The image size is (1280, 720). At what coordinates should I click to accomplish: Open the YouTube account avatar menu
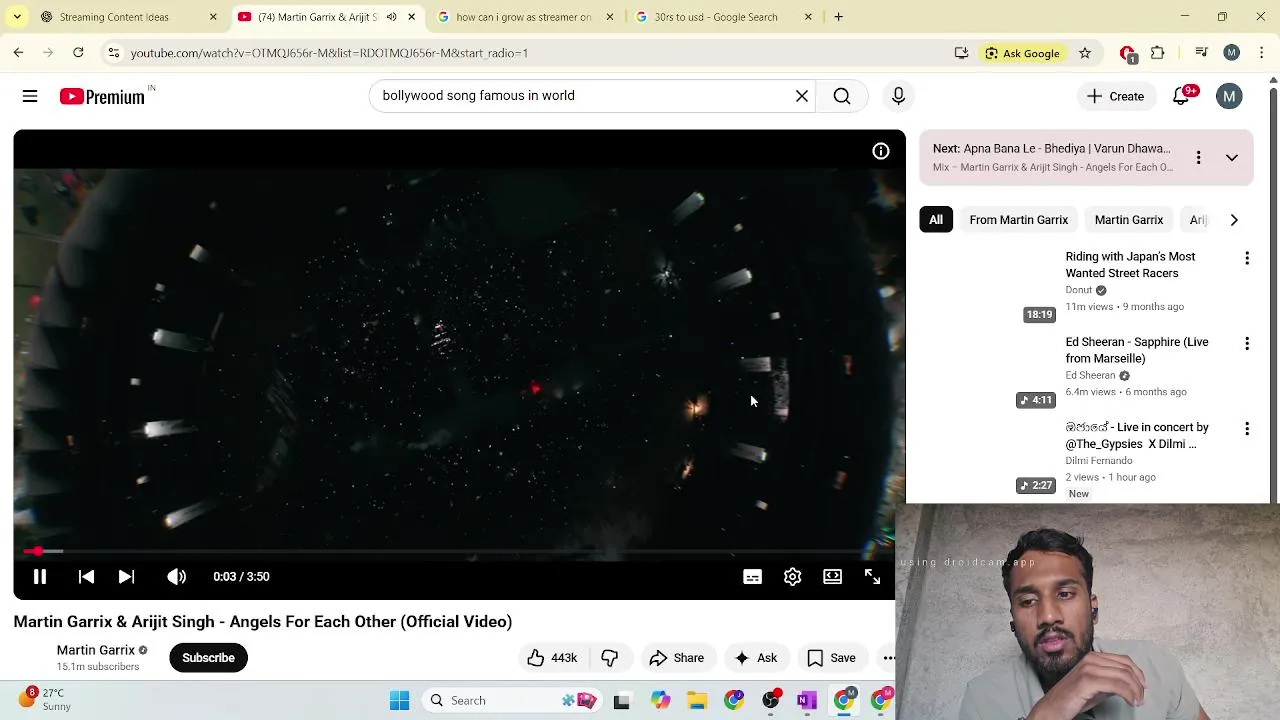pyautogui.click(x=1229, y=96)
